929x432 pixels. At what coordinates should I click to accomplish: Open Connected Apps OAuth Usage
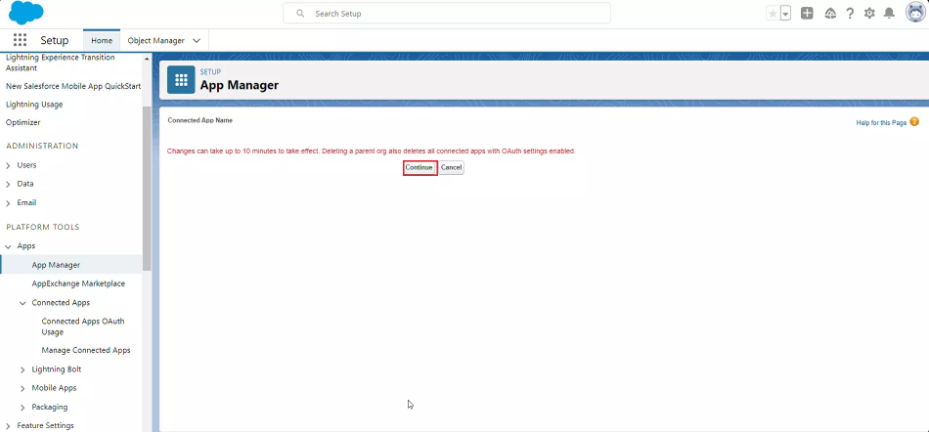pyautogui.click(x=83, y=327)
